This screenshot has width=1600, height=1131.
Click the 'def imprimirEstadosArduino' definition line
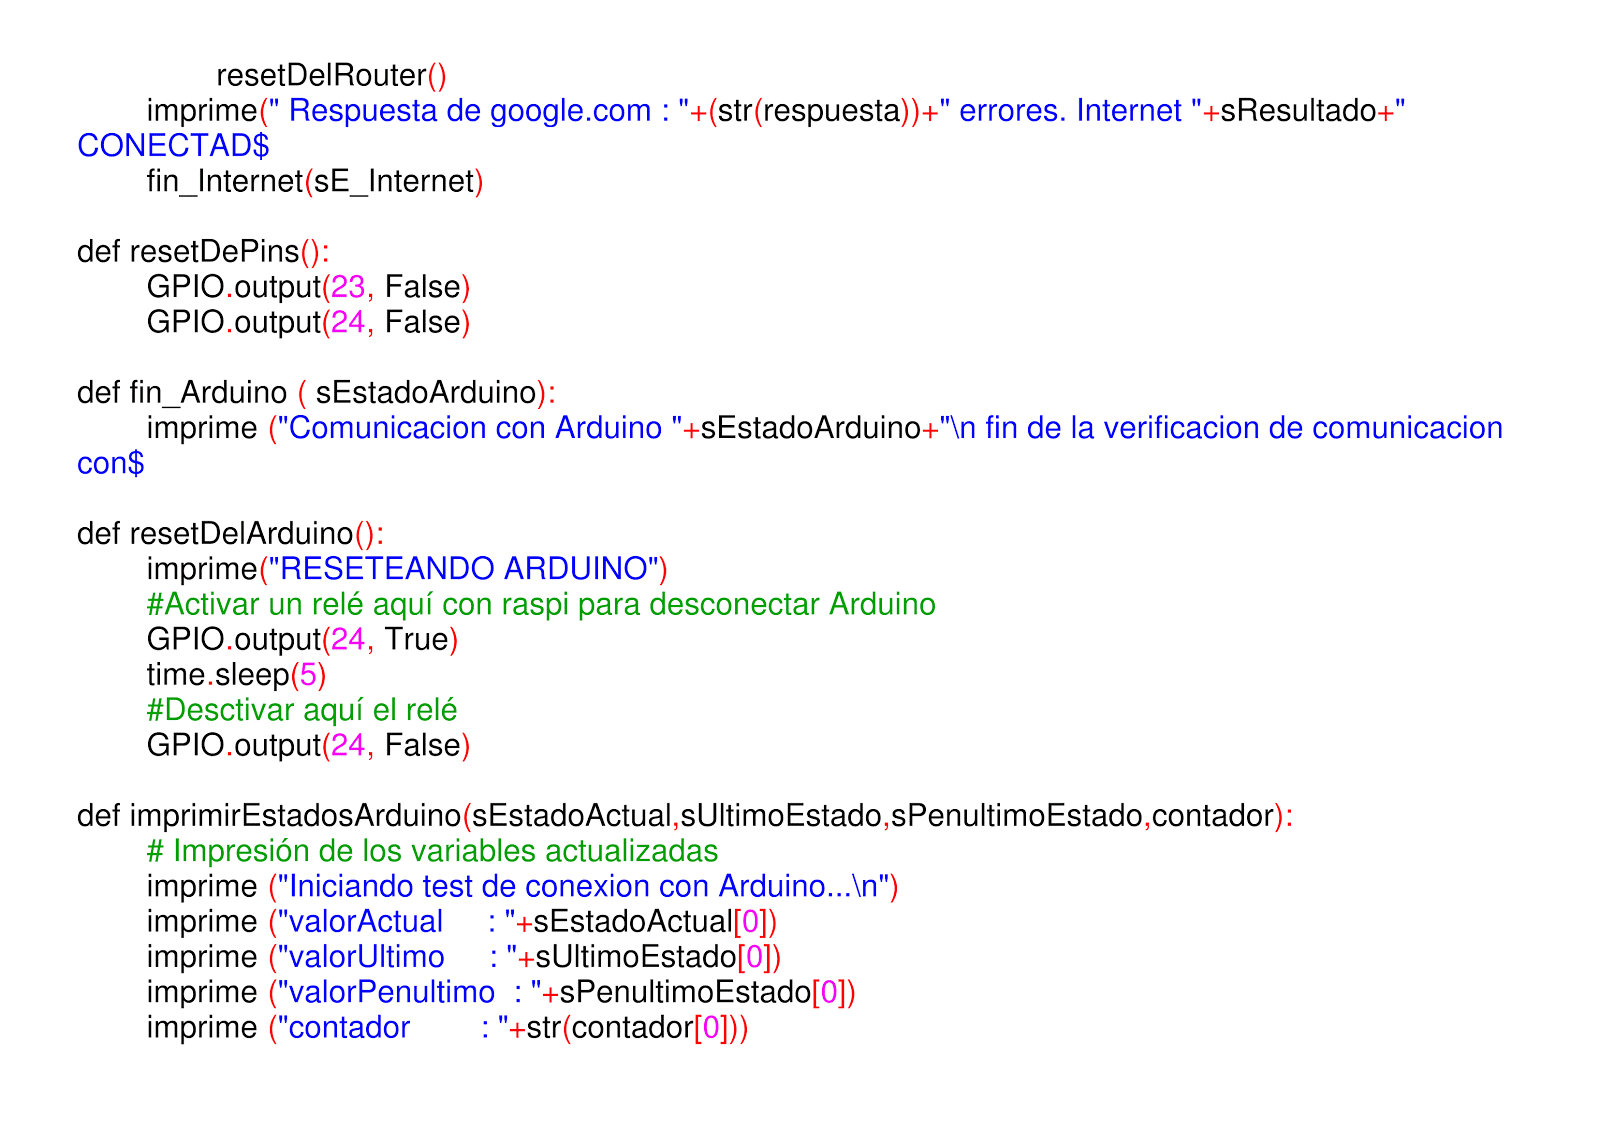pyautogui.click(x=685, y=817)
